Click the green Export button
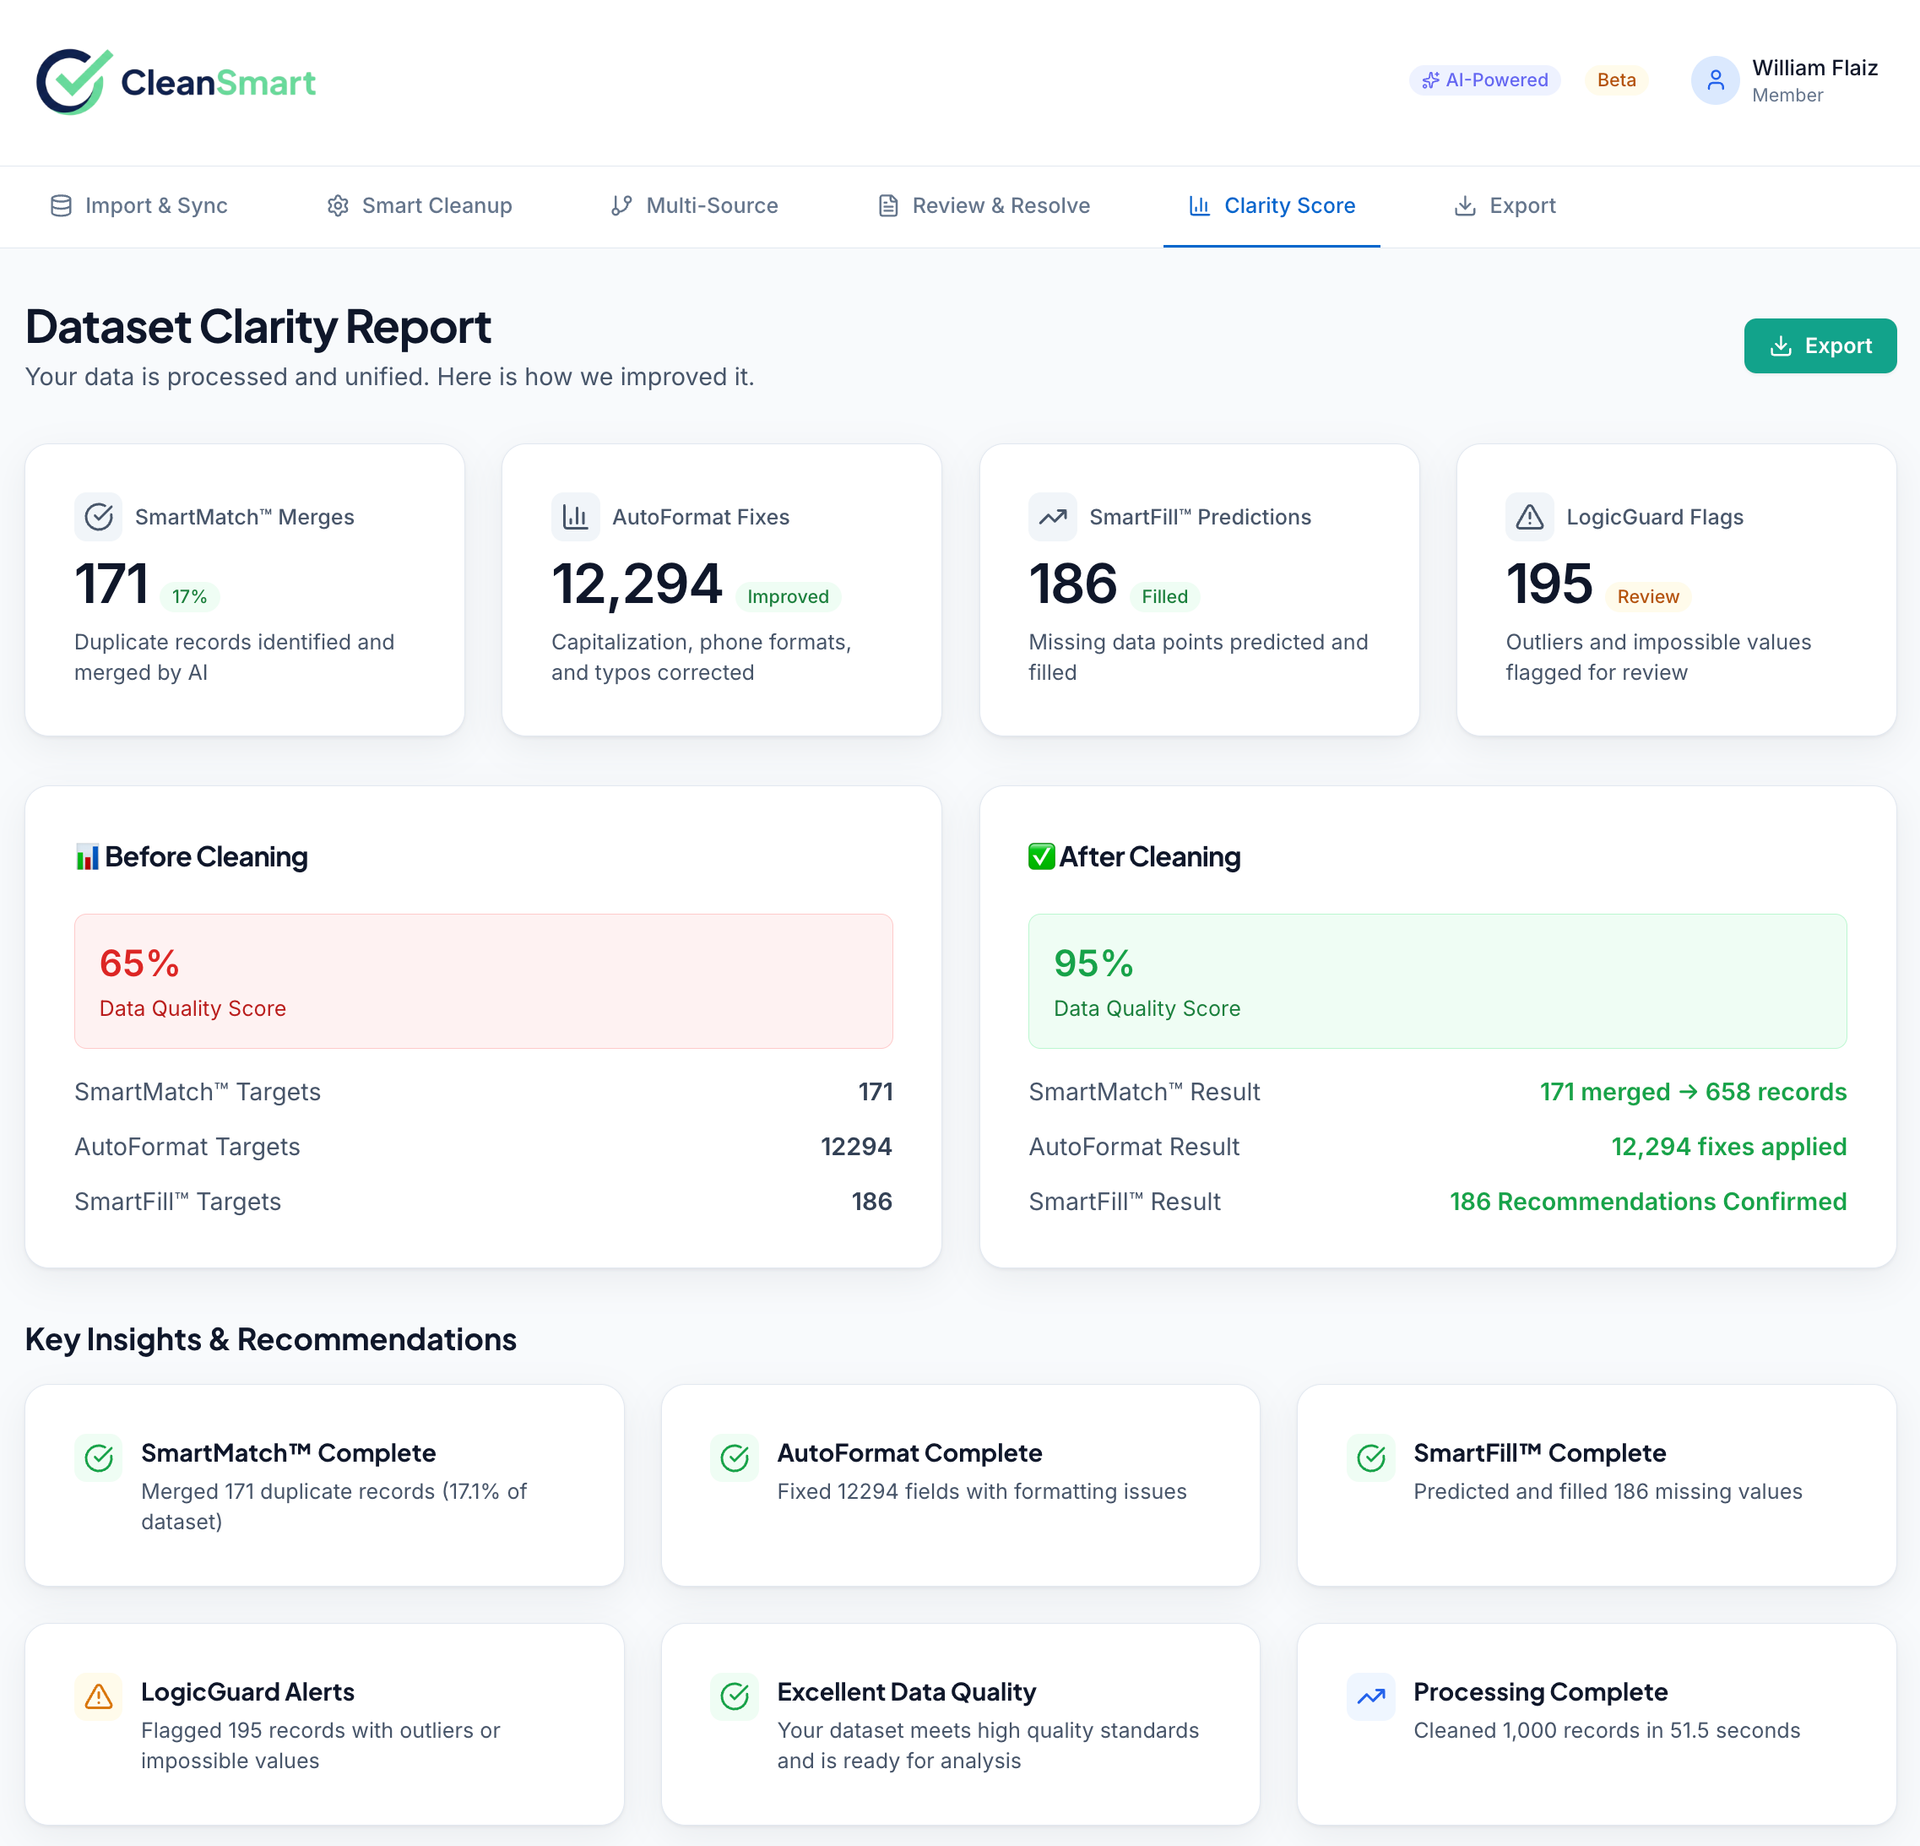This screenshot has height=1846, width=1920. click(1820, 345)
